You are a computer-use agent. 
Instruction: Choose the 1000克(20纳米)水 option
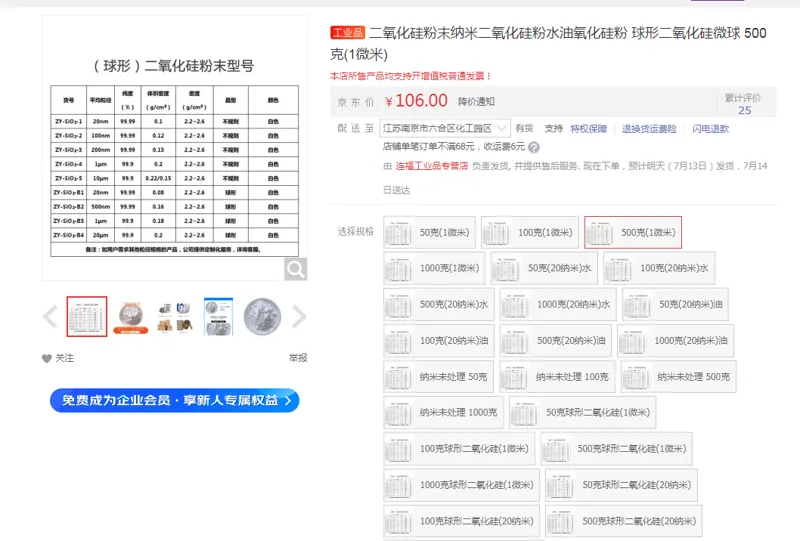[558, 304]
